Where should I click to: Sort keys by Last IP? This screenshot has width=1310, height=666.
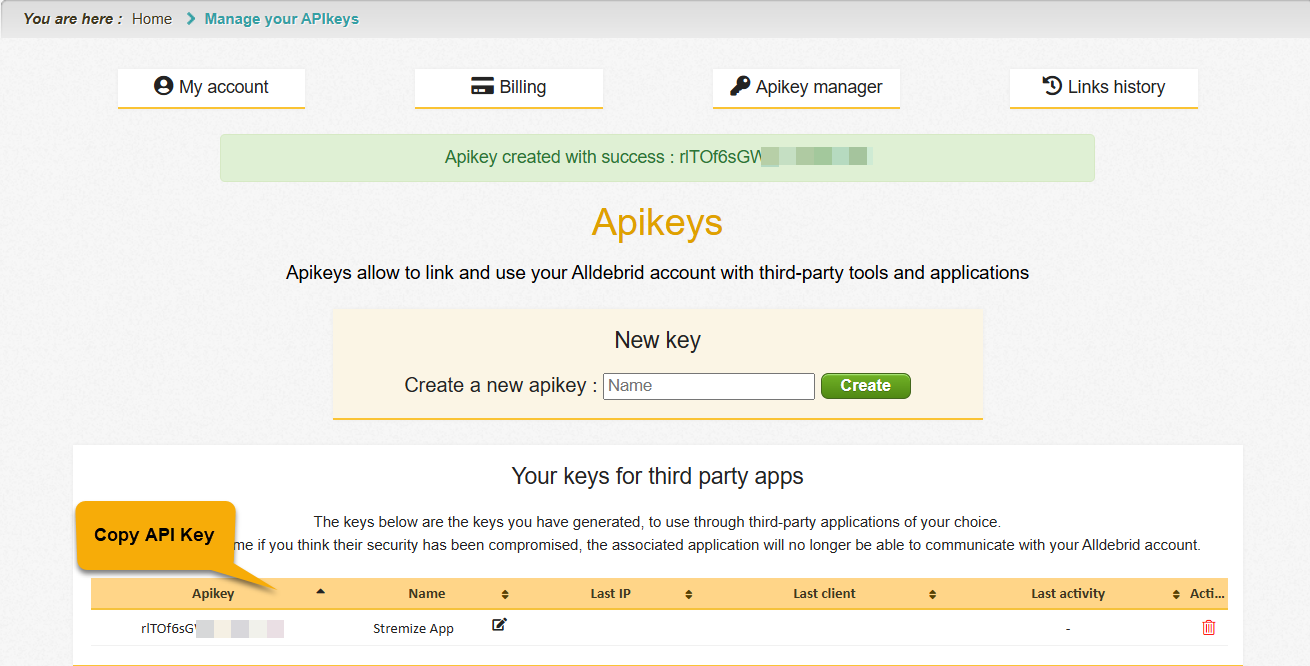[687, 592]
